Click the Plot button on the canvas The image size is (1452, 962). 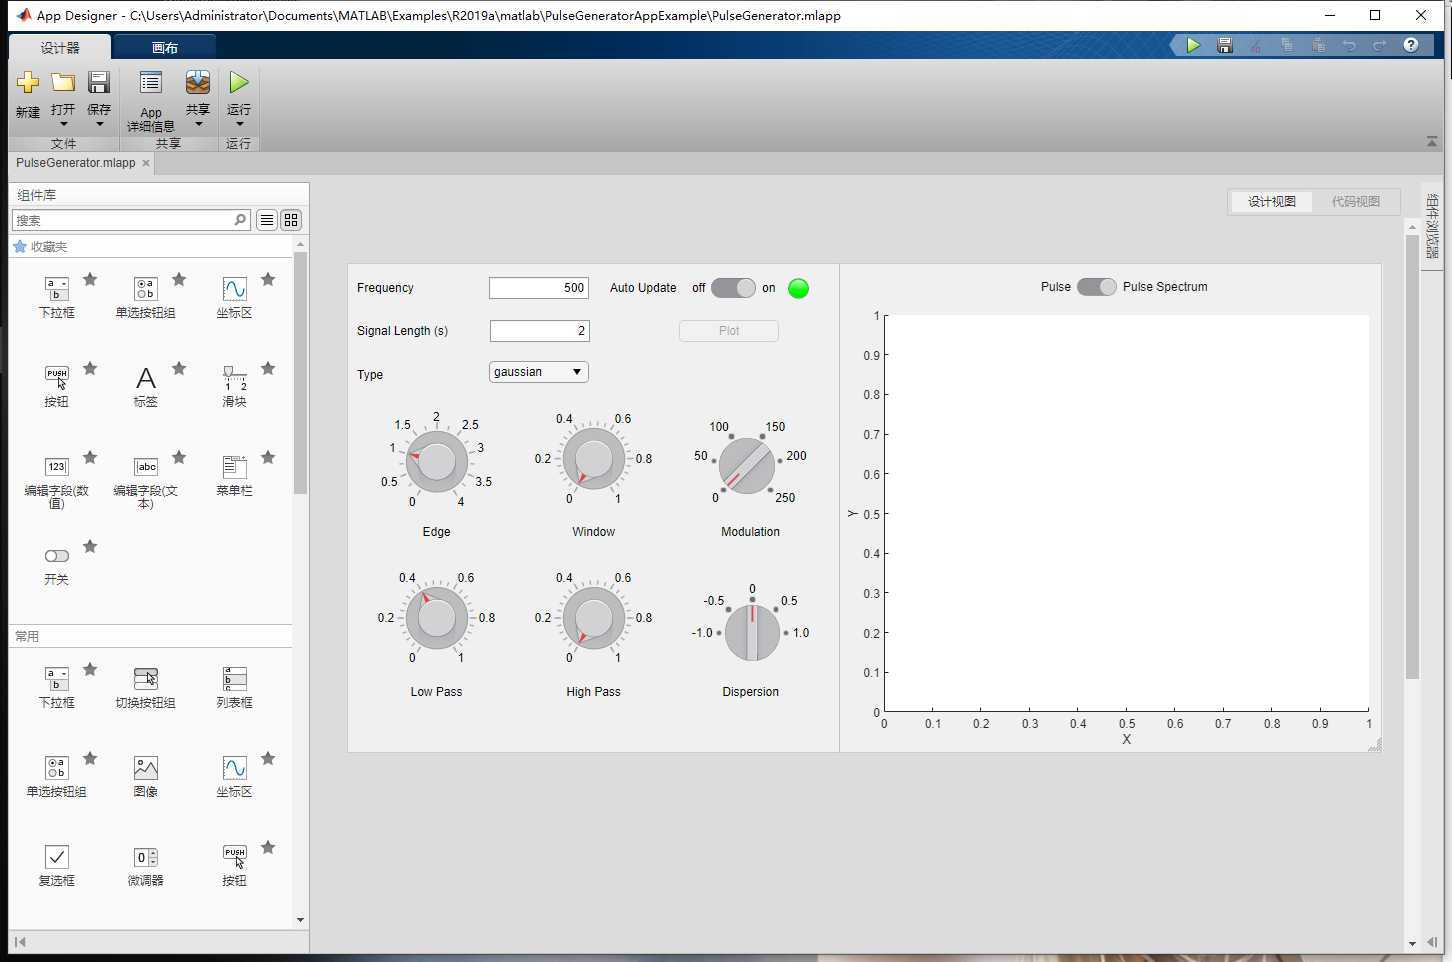point(728,330)
